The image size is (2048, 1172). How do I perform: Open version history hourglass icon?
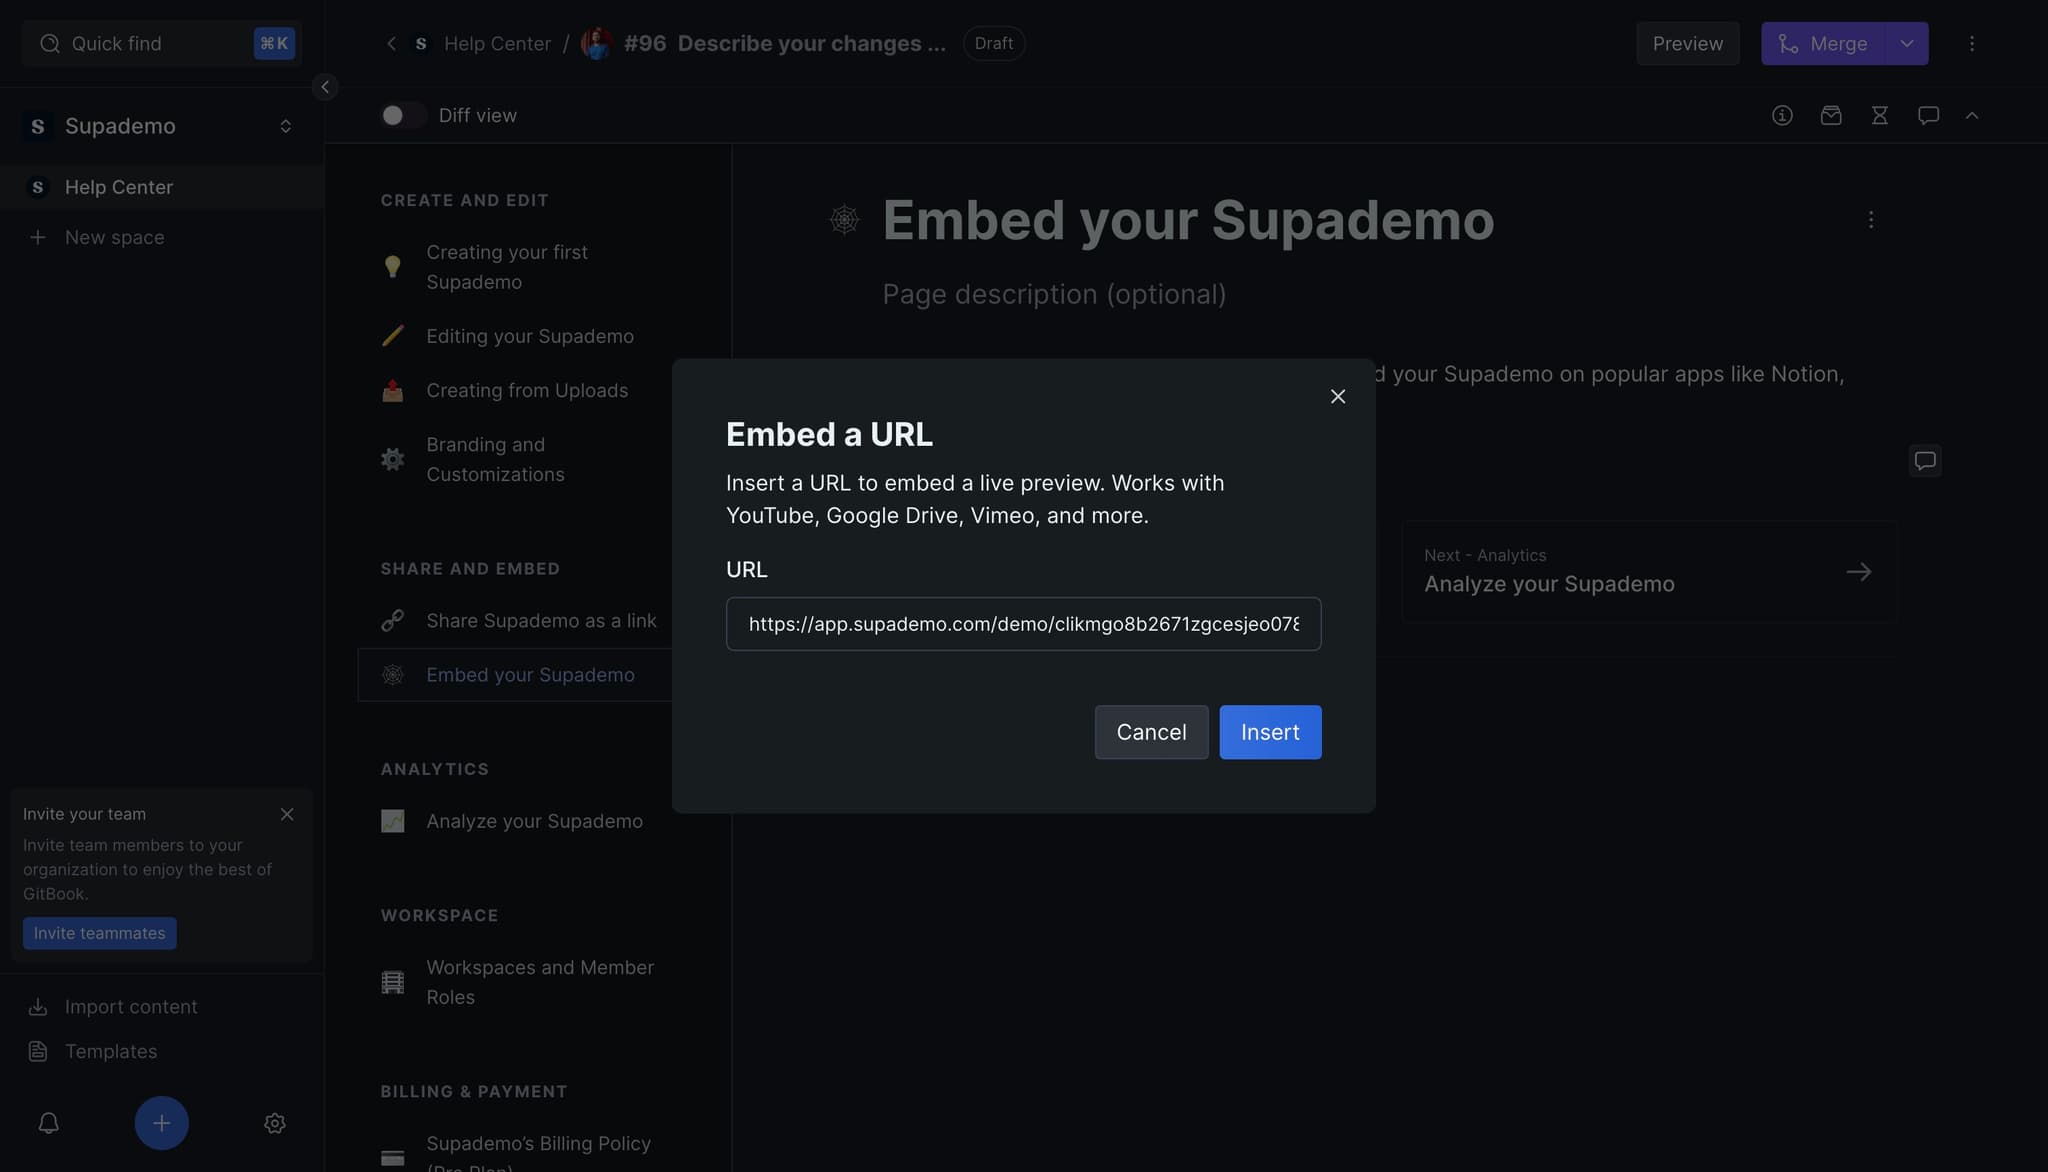tap(1880, 116)
